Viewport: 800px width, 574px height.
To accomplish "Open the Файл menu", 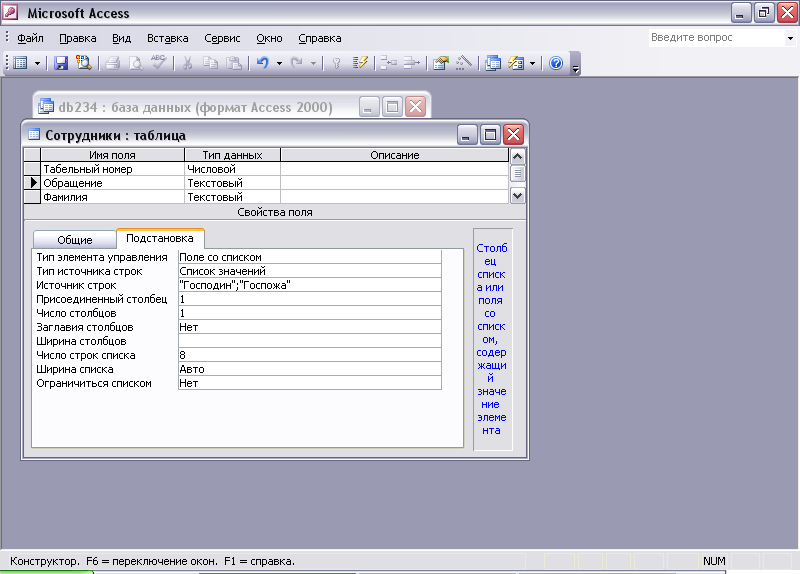I will [30, 38].
